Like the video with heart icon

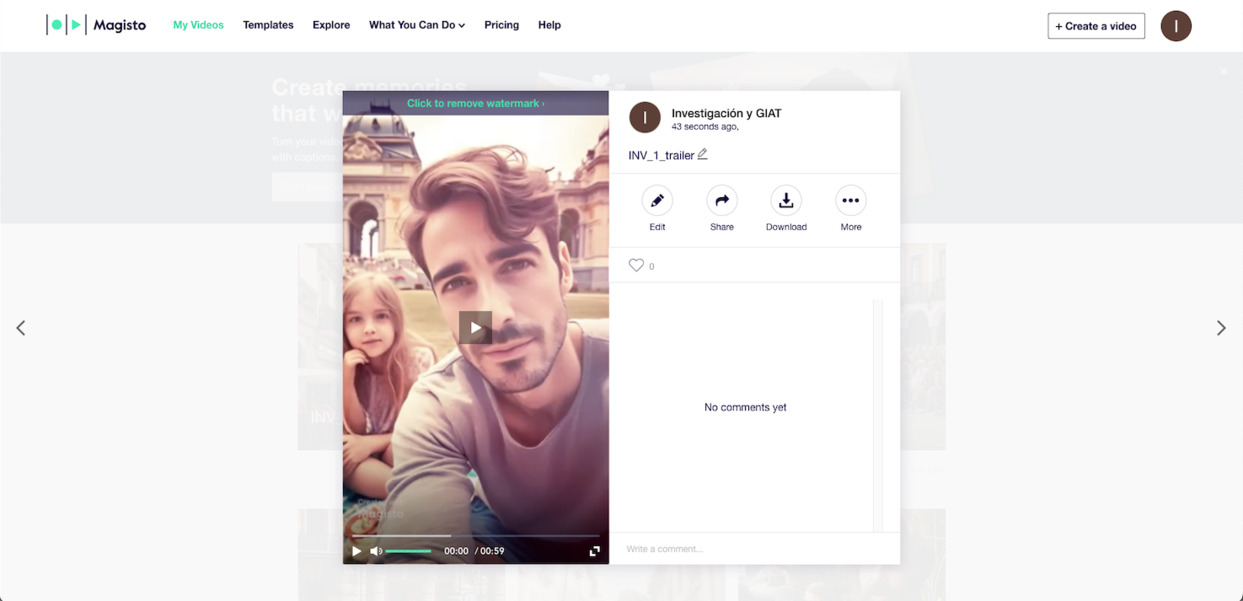(636, 265)
